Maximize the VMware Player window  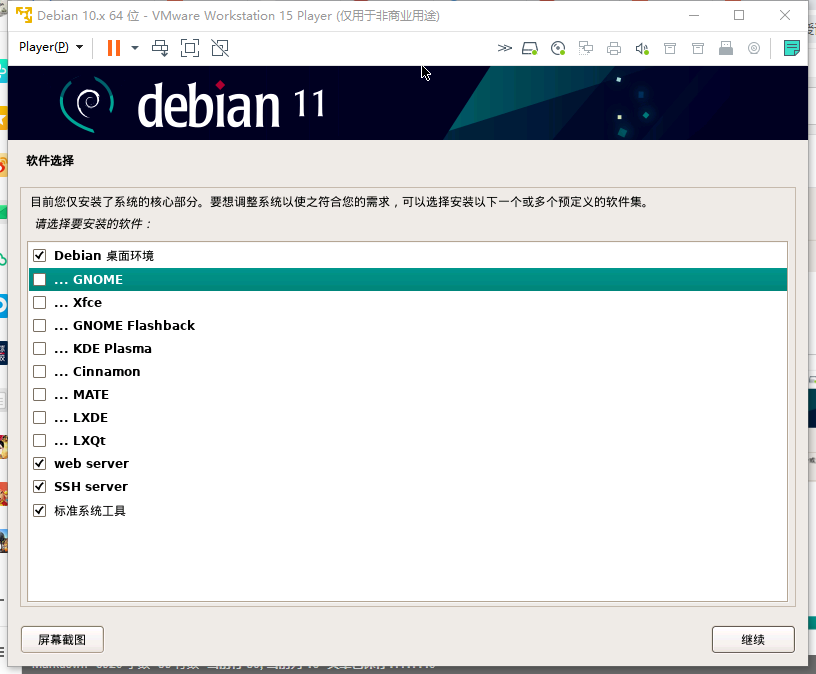point(739,16)
